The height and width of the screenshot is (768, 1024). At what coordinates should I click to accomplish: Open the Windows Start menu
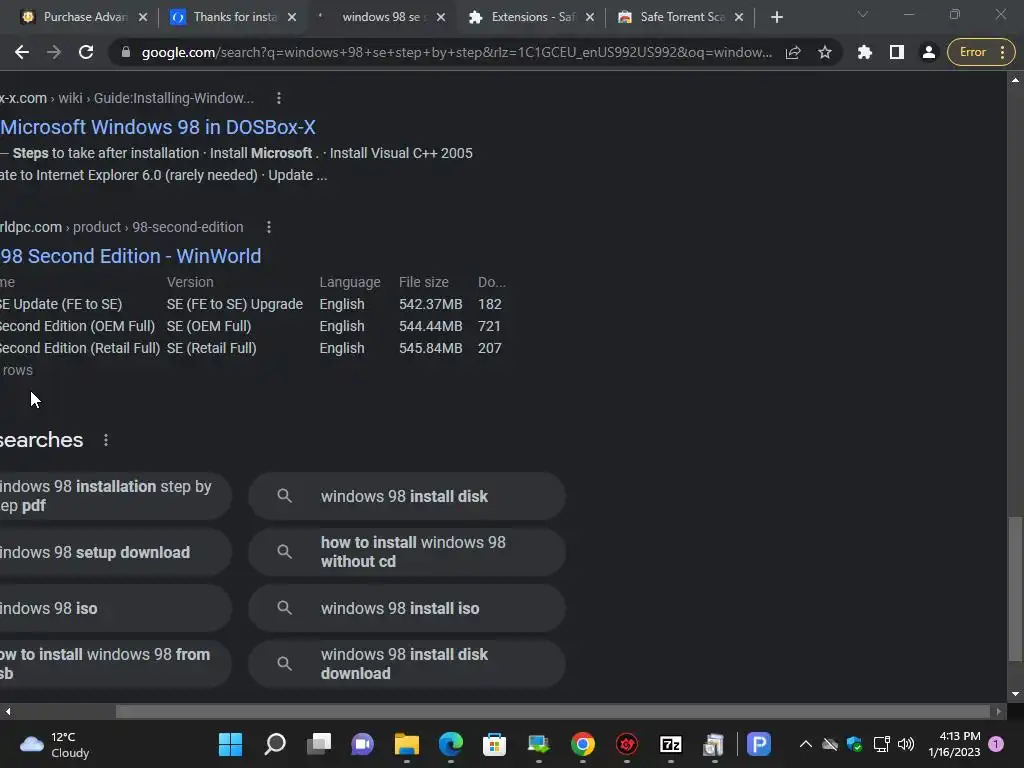pyautogui.click(x=230, y=744)
